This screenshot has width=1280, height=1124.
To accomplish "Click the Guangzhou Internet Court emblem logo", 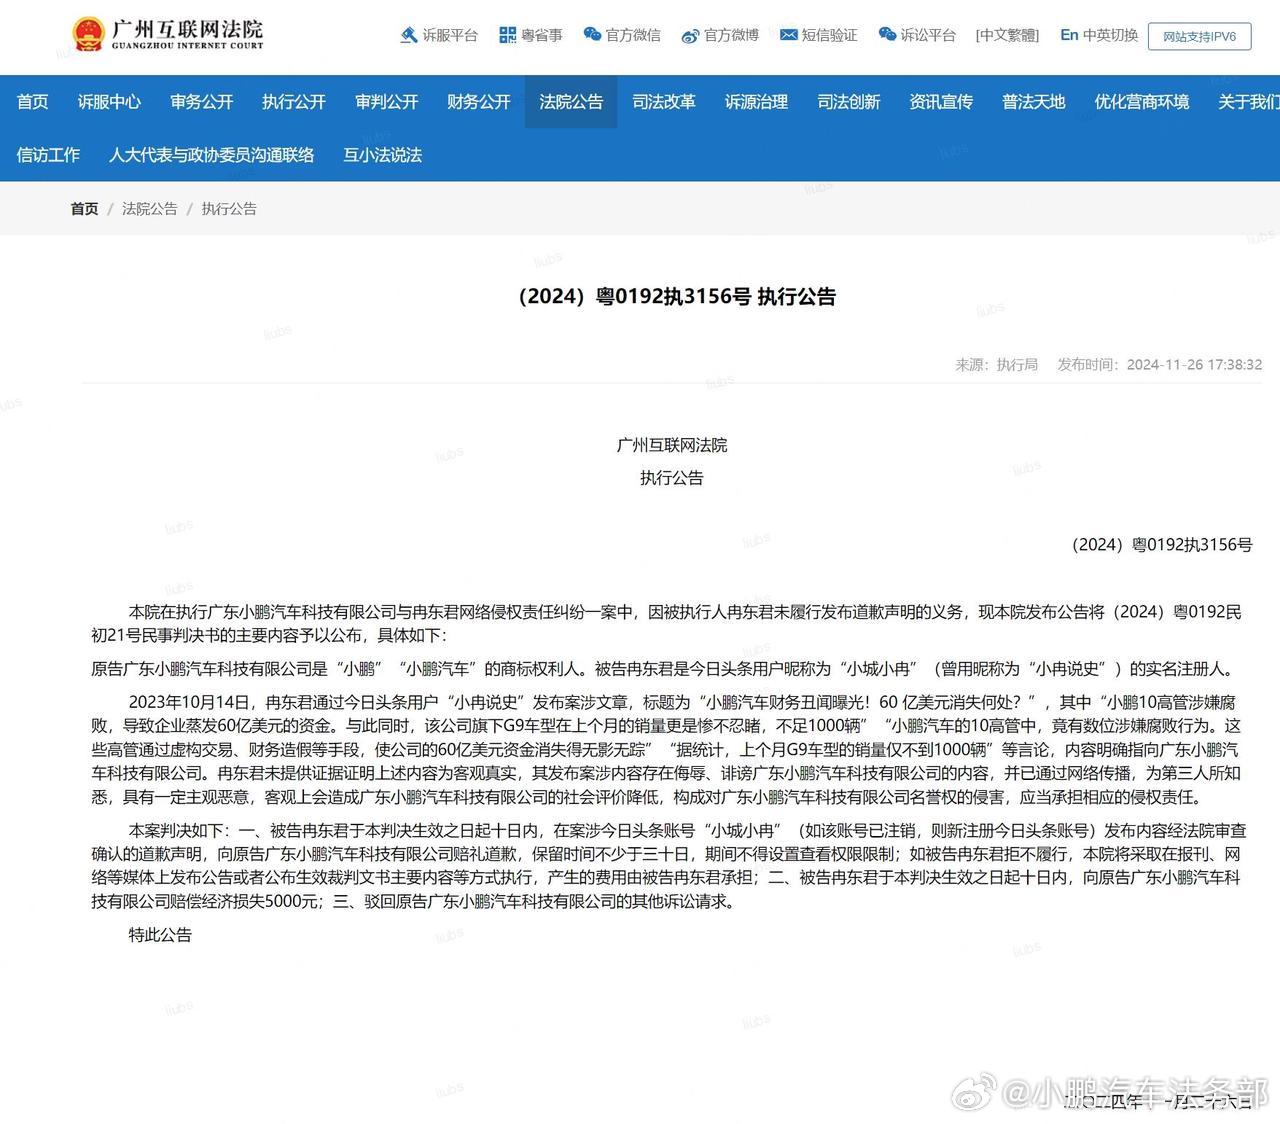I will tap(88, 35).
